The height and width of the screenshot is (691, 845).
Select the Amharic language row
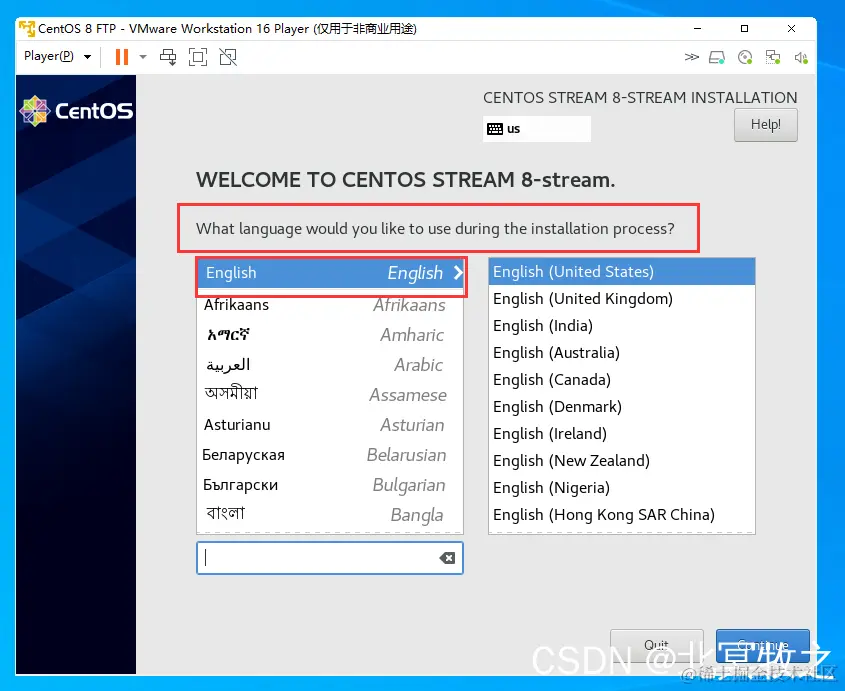330,335
